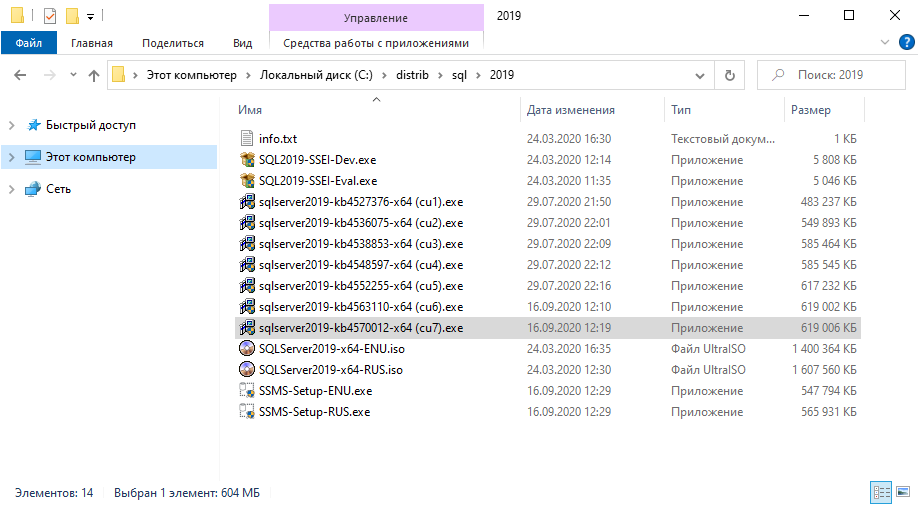Select Этот компьютер in navigation pane
Screen dimensions: 919x505
[x=109, y=157]
